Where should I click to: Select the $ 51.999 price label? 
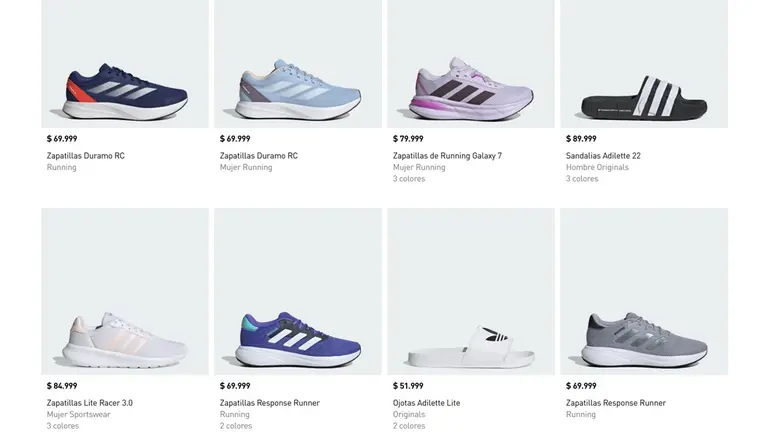pos(408,386)
